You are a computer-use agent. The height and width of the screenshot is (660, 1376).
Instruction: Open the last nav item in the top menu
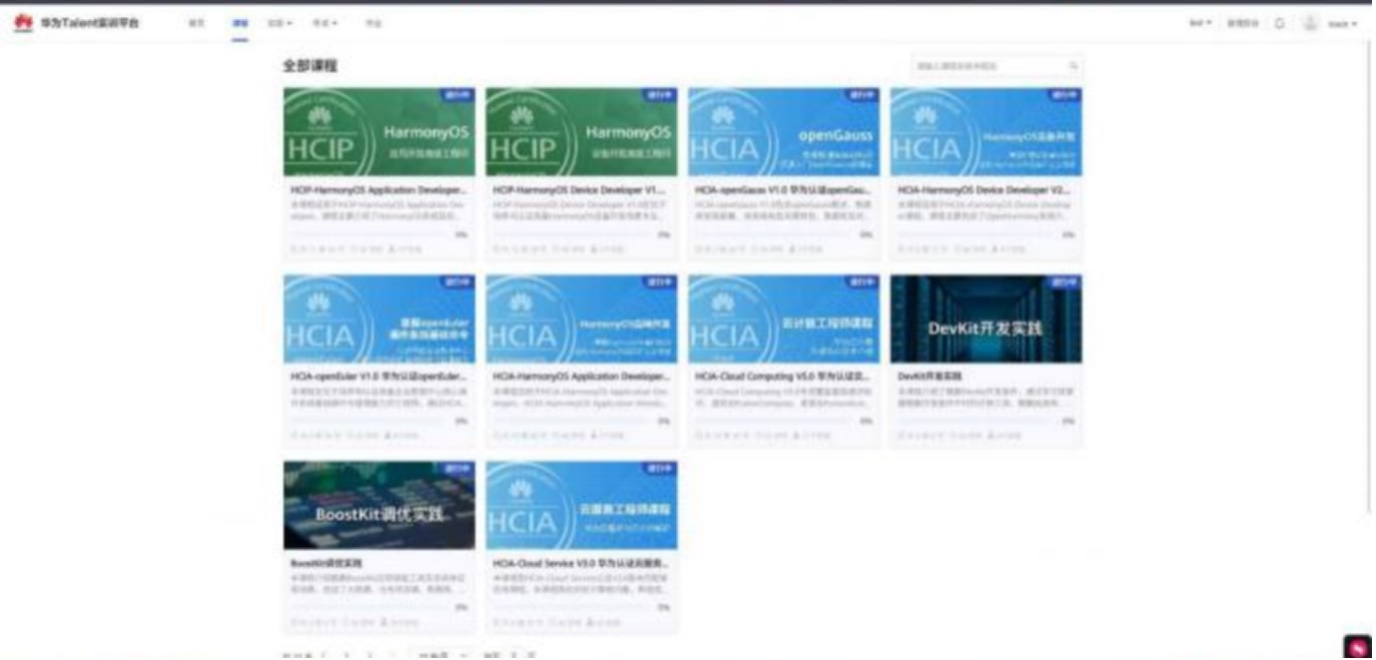click(373, 23)
